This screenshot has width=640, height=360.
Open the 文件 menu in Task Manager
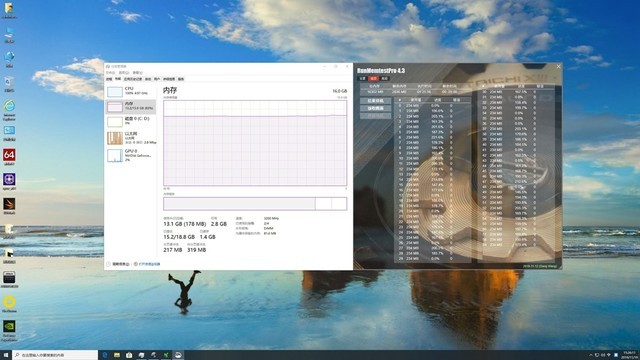pyautogui.click(x=111, y=73)
